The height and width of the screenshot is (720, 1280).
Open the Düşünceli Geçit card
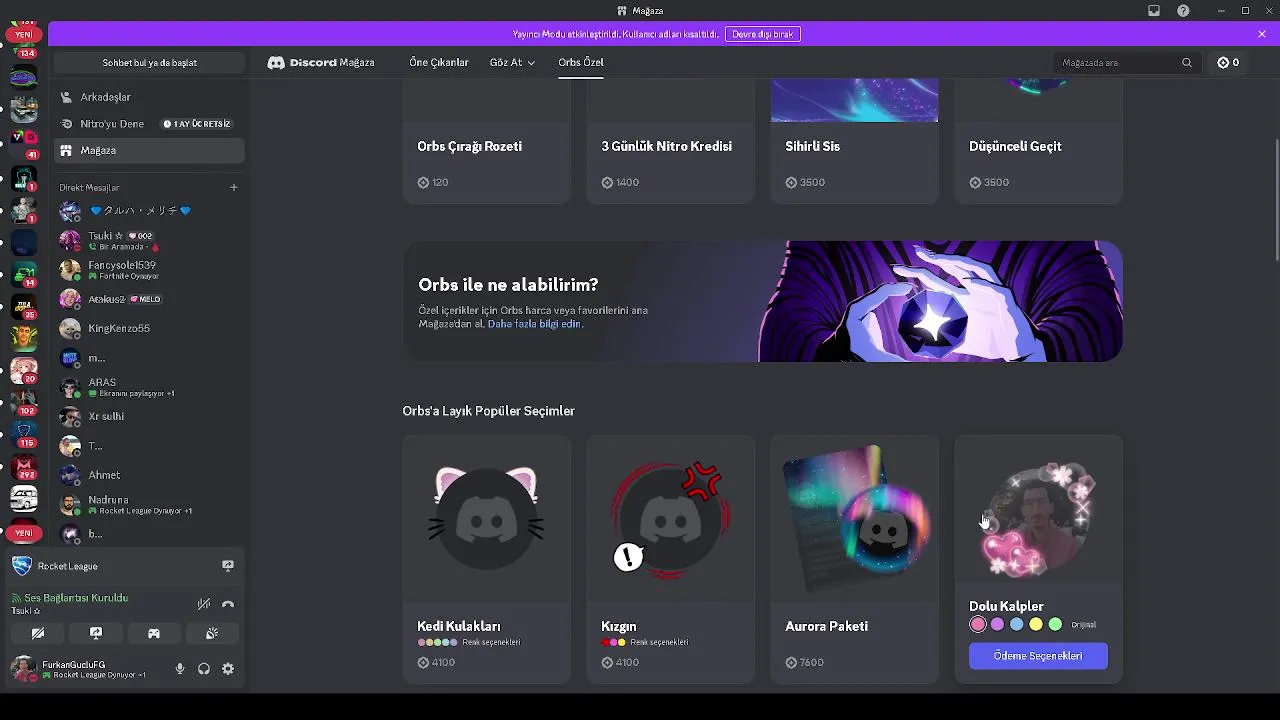[1038, 141]
